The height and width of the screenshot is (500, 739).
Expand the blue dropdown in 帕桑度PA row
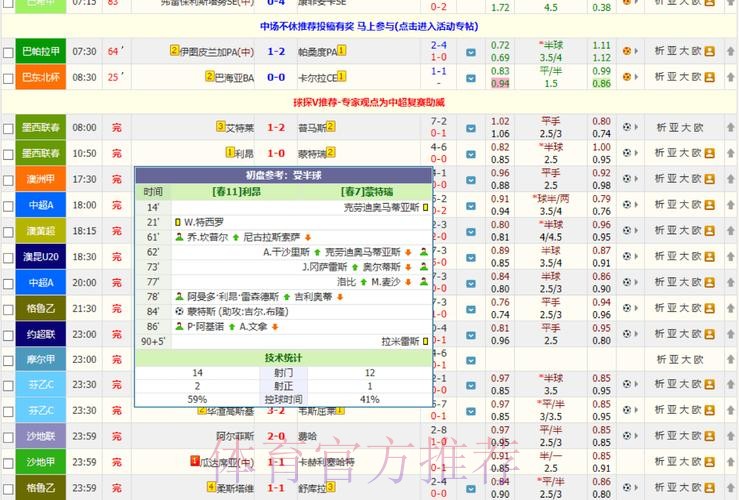coord(470,51)
